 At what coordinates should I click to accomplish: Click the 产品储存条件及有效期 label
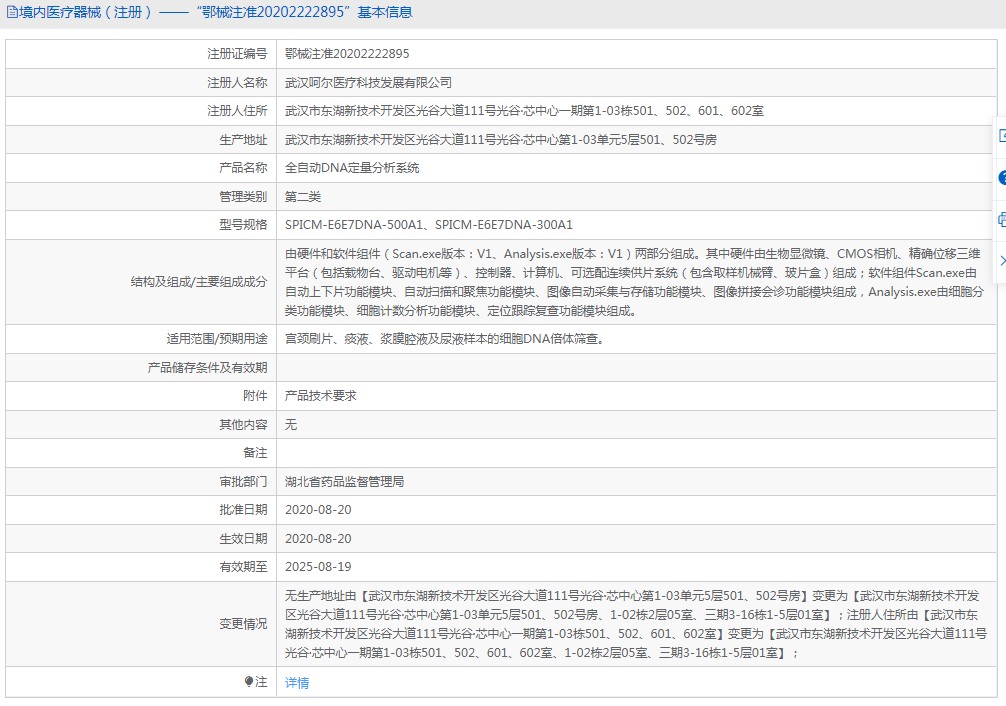[x=207, y=368]
